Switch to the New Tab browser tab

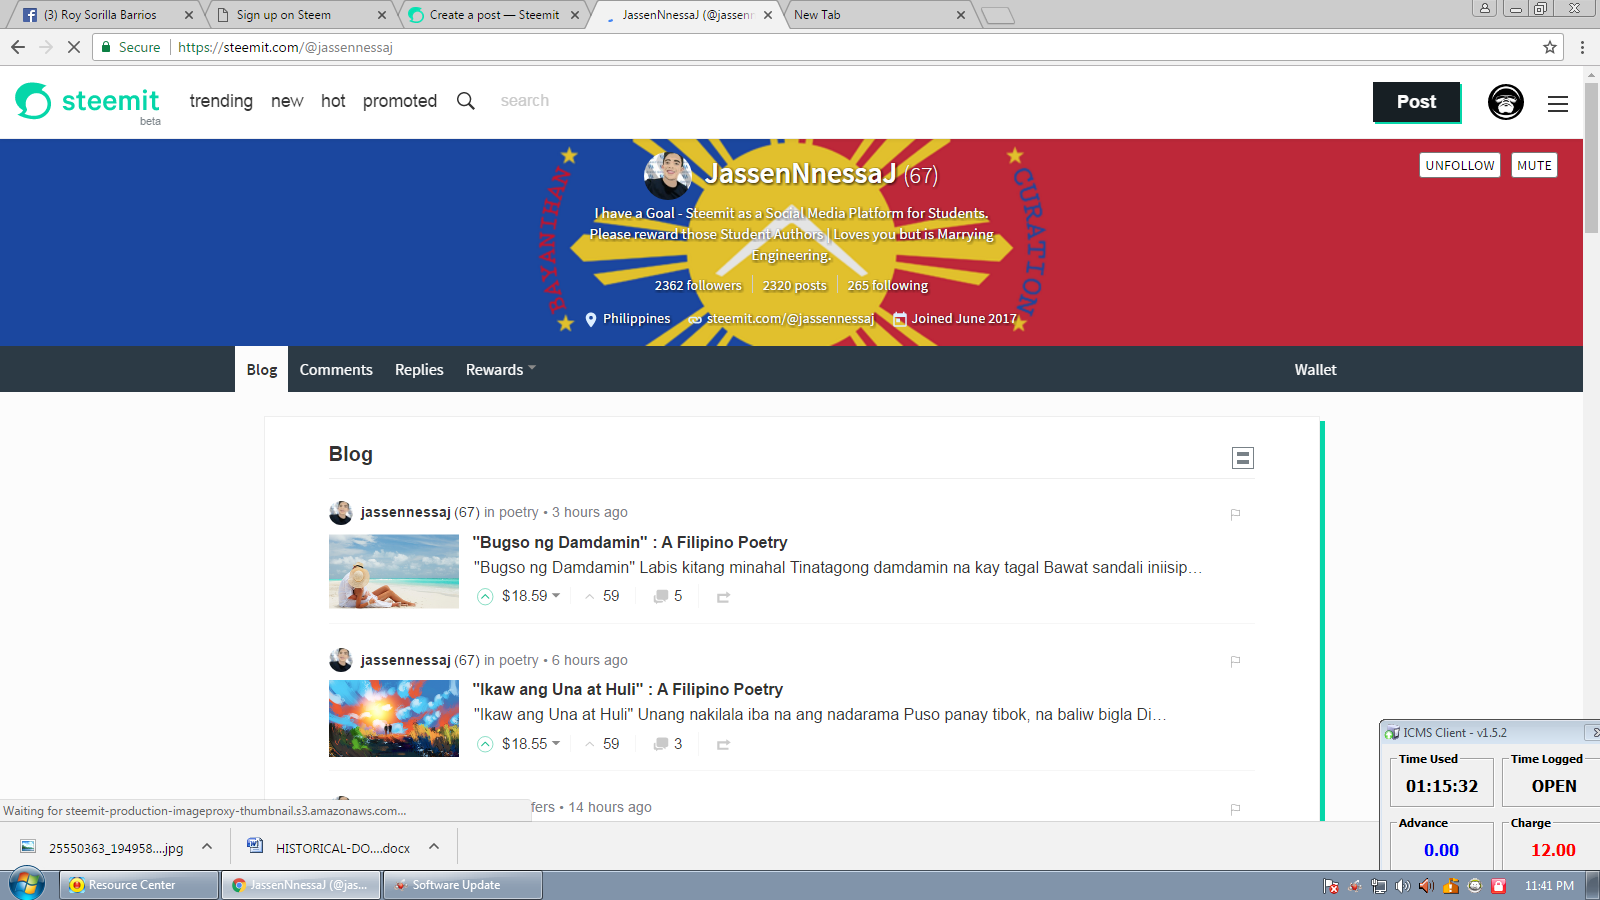tap(878, 15)
